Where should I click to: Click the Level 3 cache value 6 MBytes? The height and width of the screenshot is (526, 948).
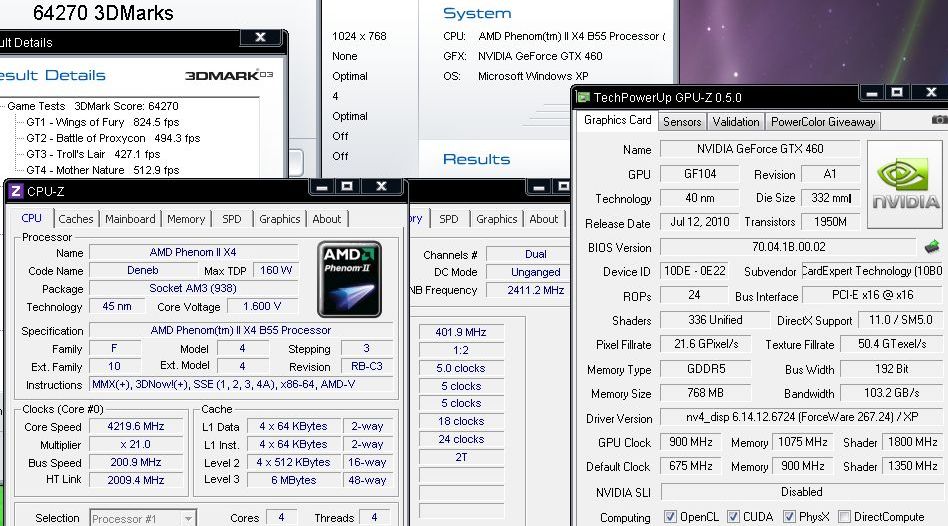coord(293,480)
